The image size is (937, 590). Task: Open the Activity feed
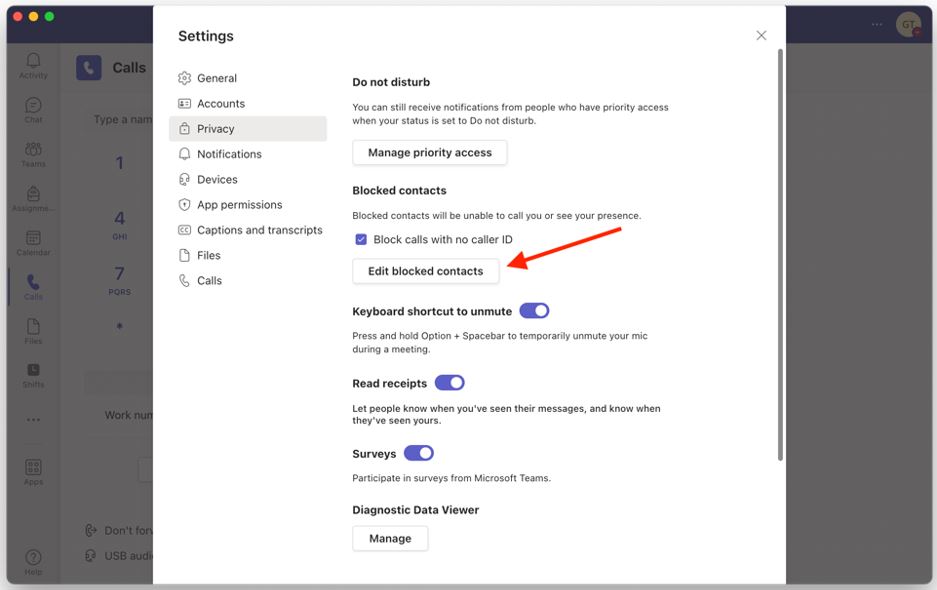click(33, 63)
